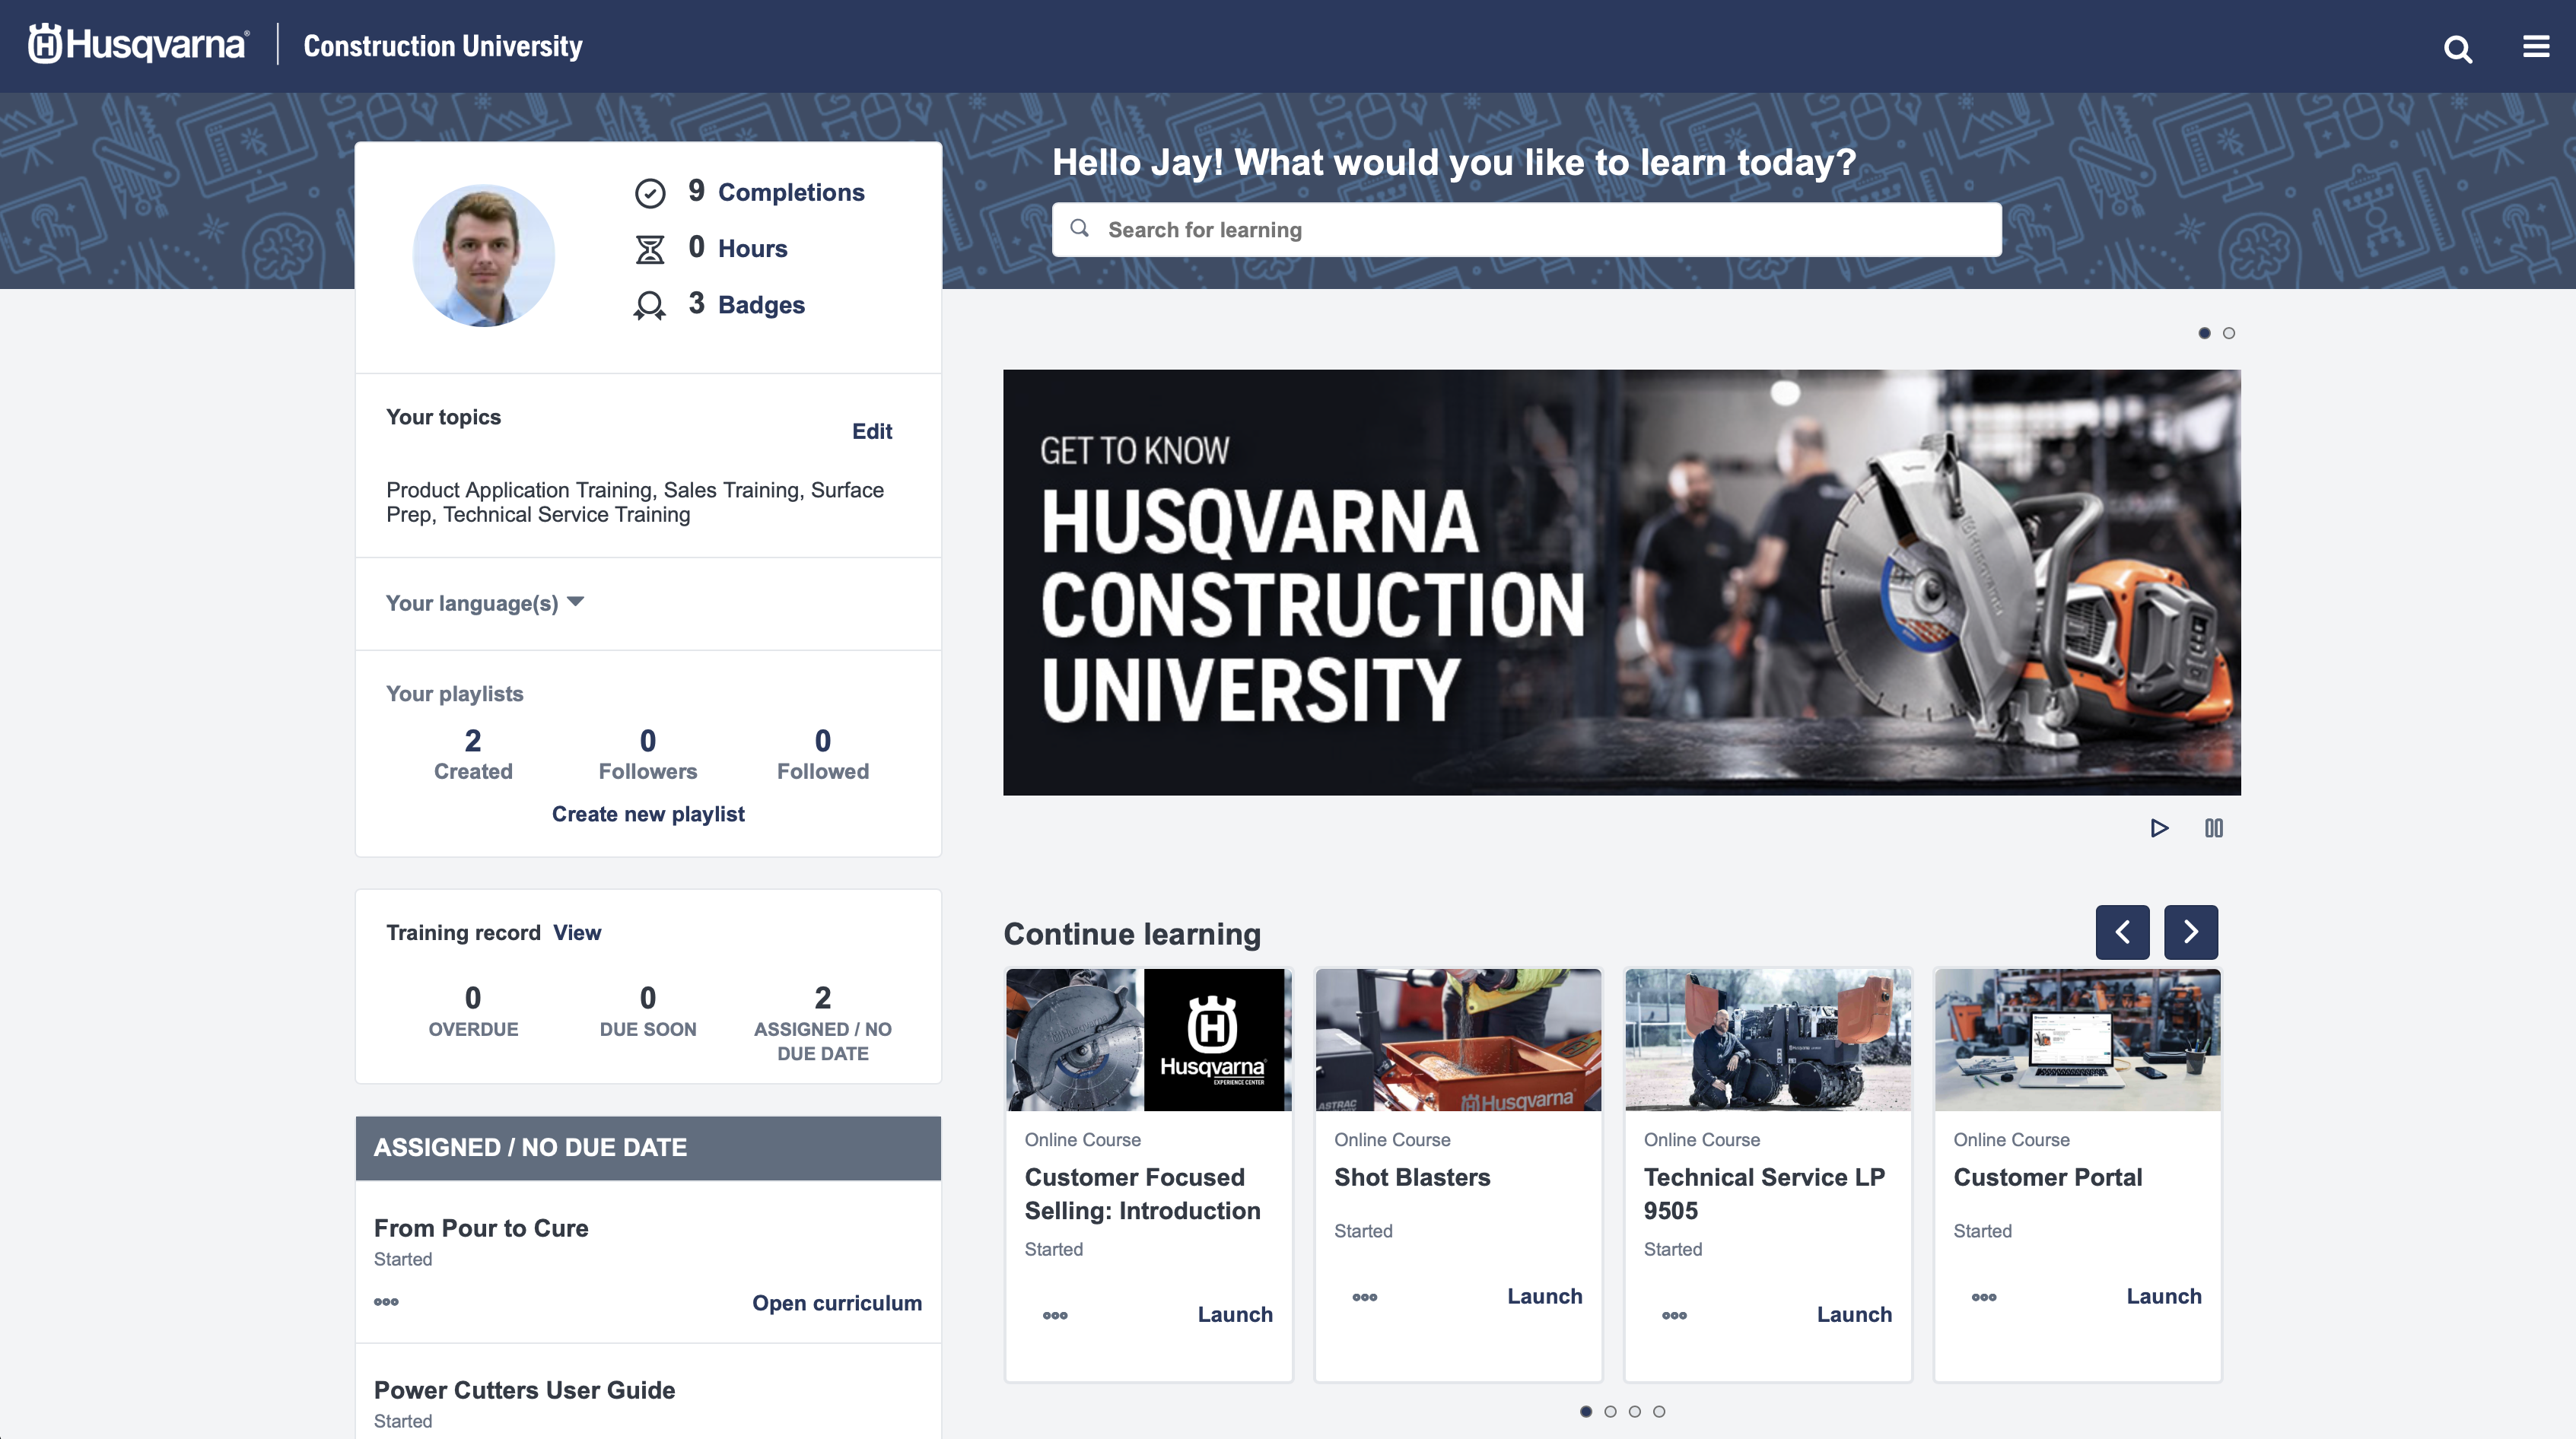Click the next arrow in Continue learning
2576x1439 pixels.
[2190, 931]
